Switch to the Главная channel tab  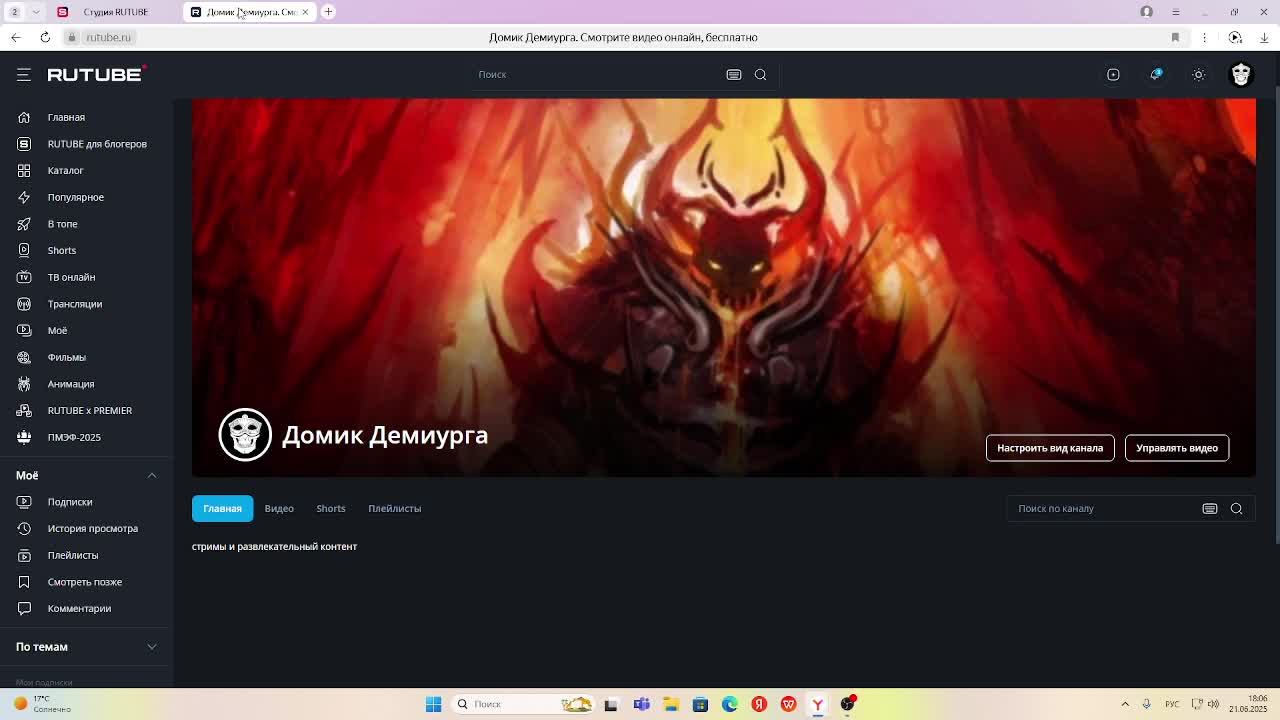222,508
